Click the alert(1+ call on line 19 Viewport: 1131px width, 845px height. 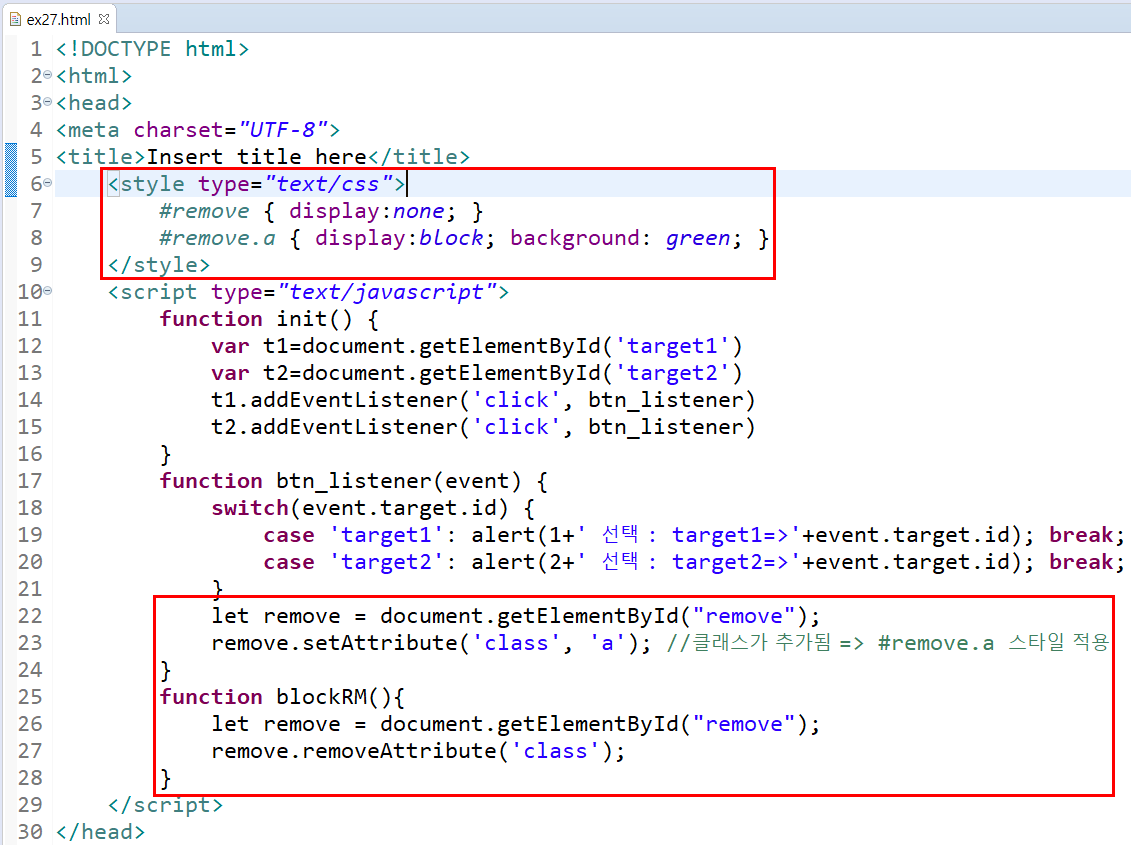pos(752,535)
